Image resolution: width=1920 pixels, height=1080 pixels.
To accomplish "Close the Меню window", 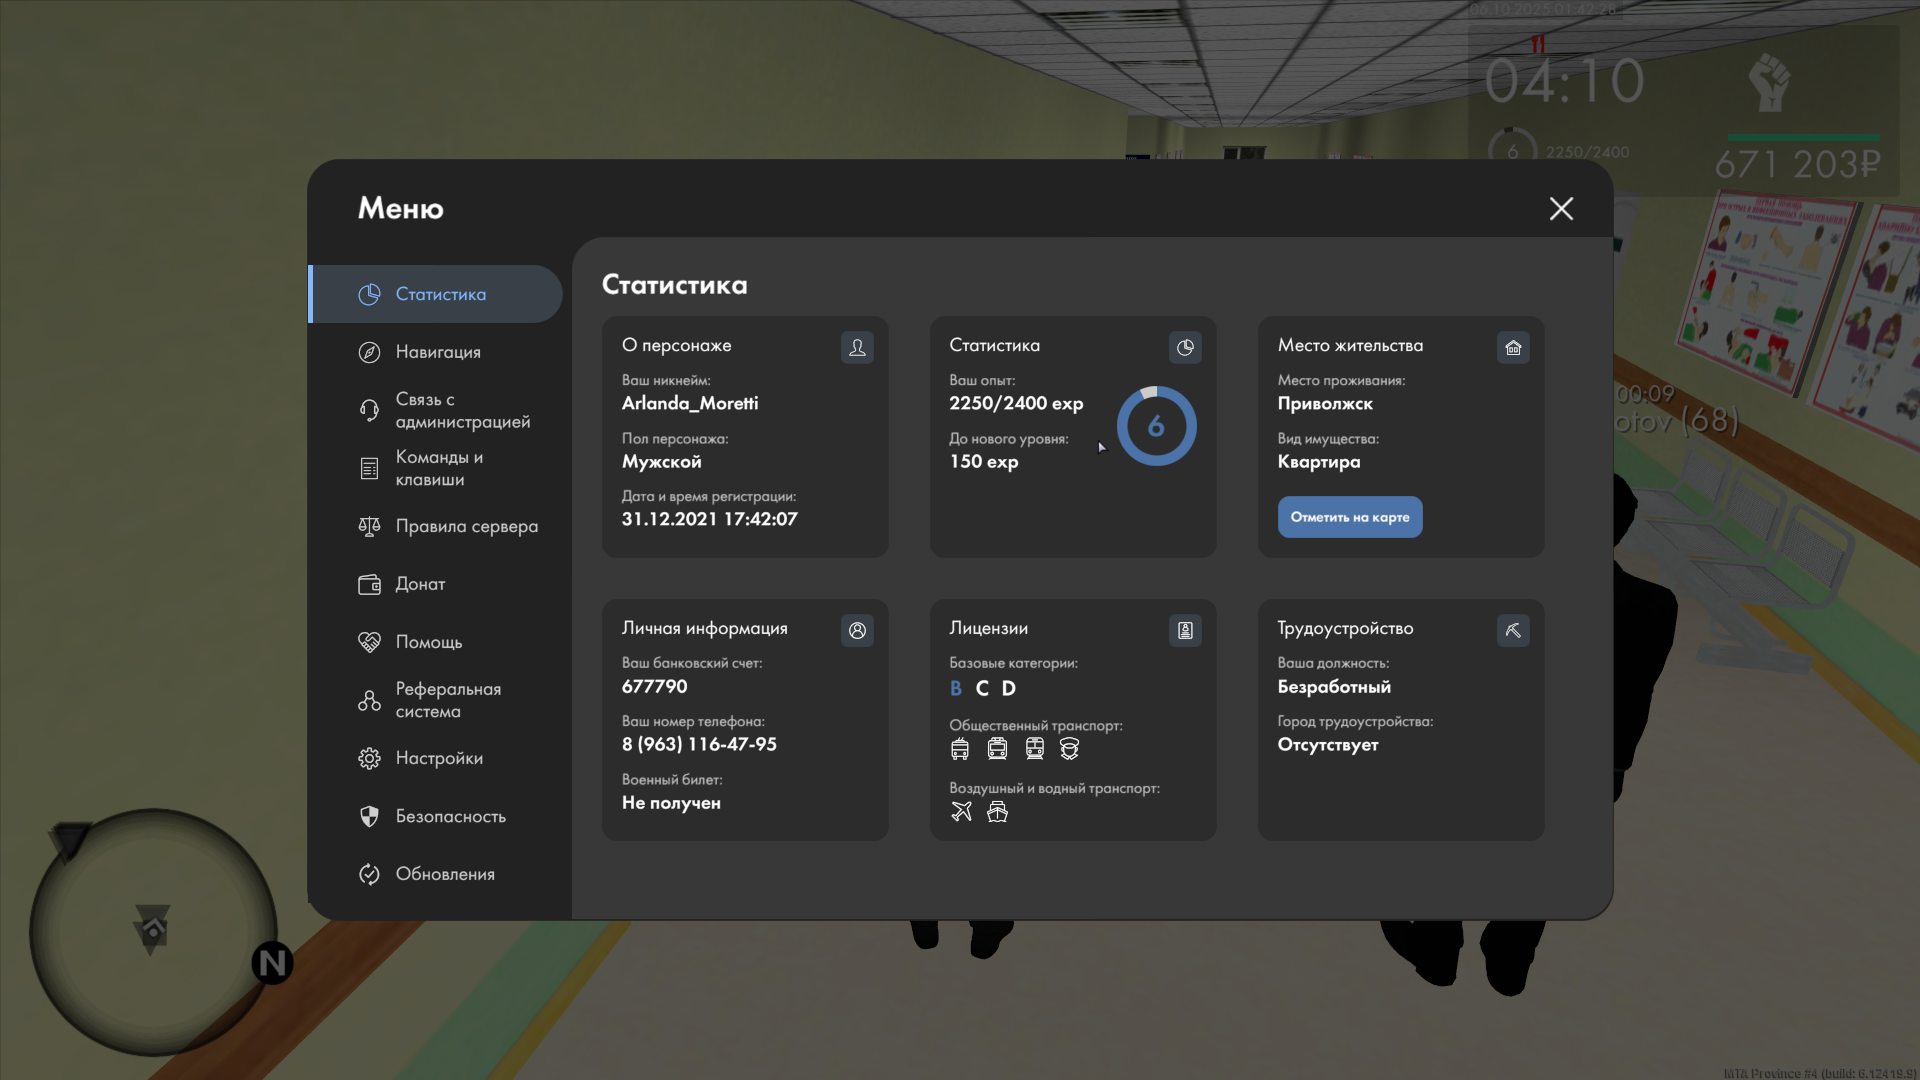I will coord(1561,208).
